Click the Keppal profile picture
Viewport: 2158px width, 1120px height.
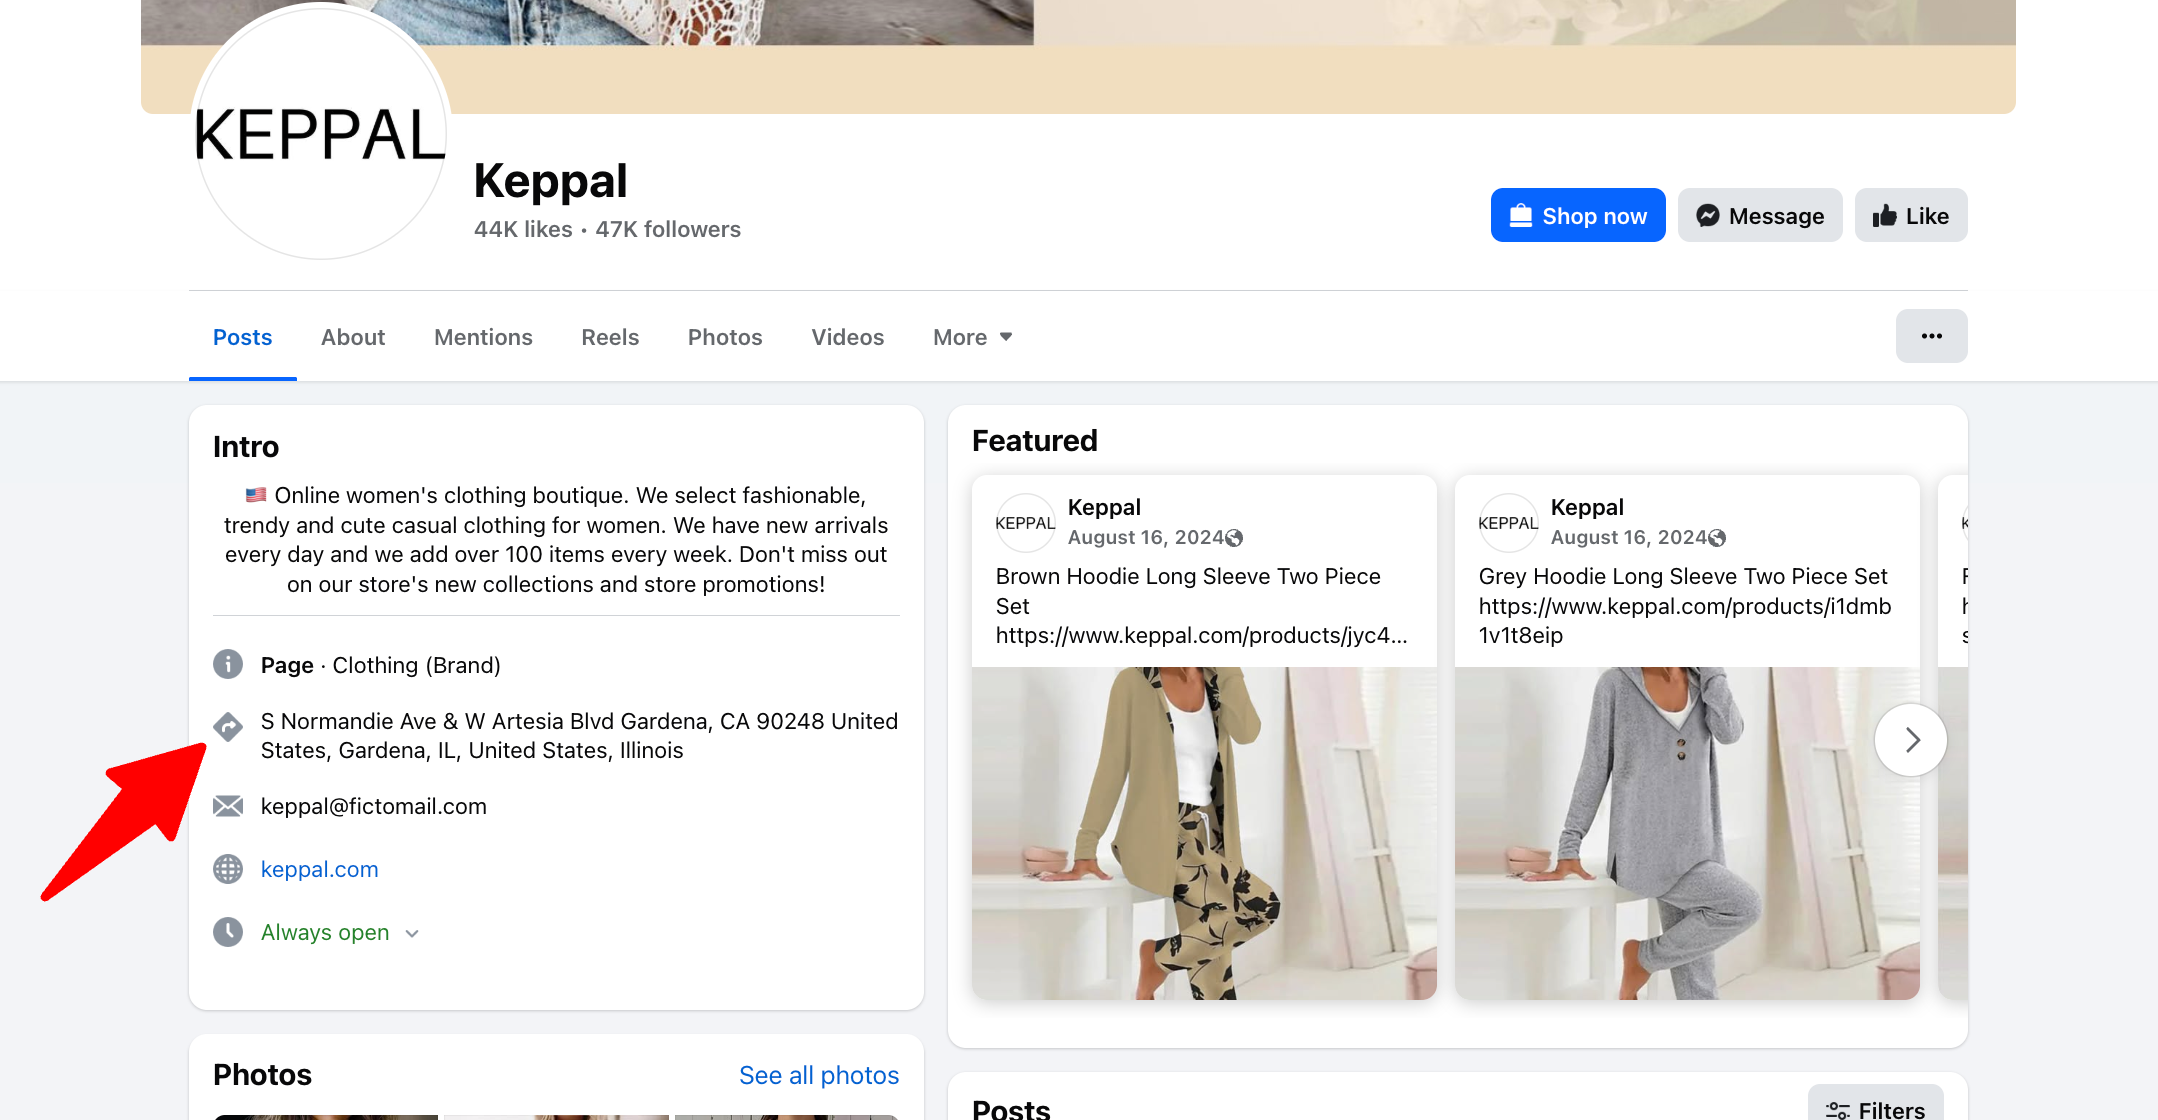(320, 132)
